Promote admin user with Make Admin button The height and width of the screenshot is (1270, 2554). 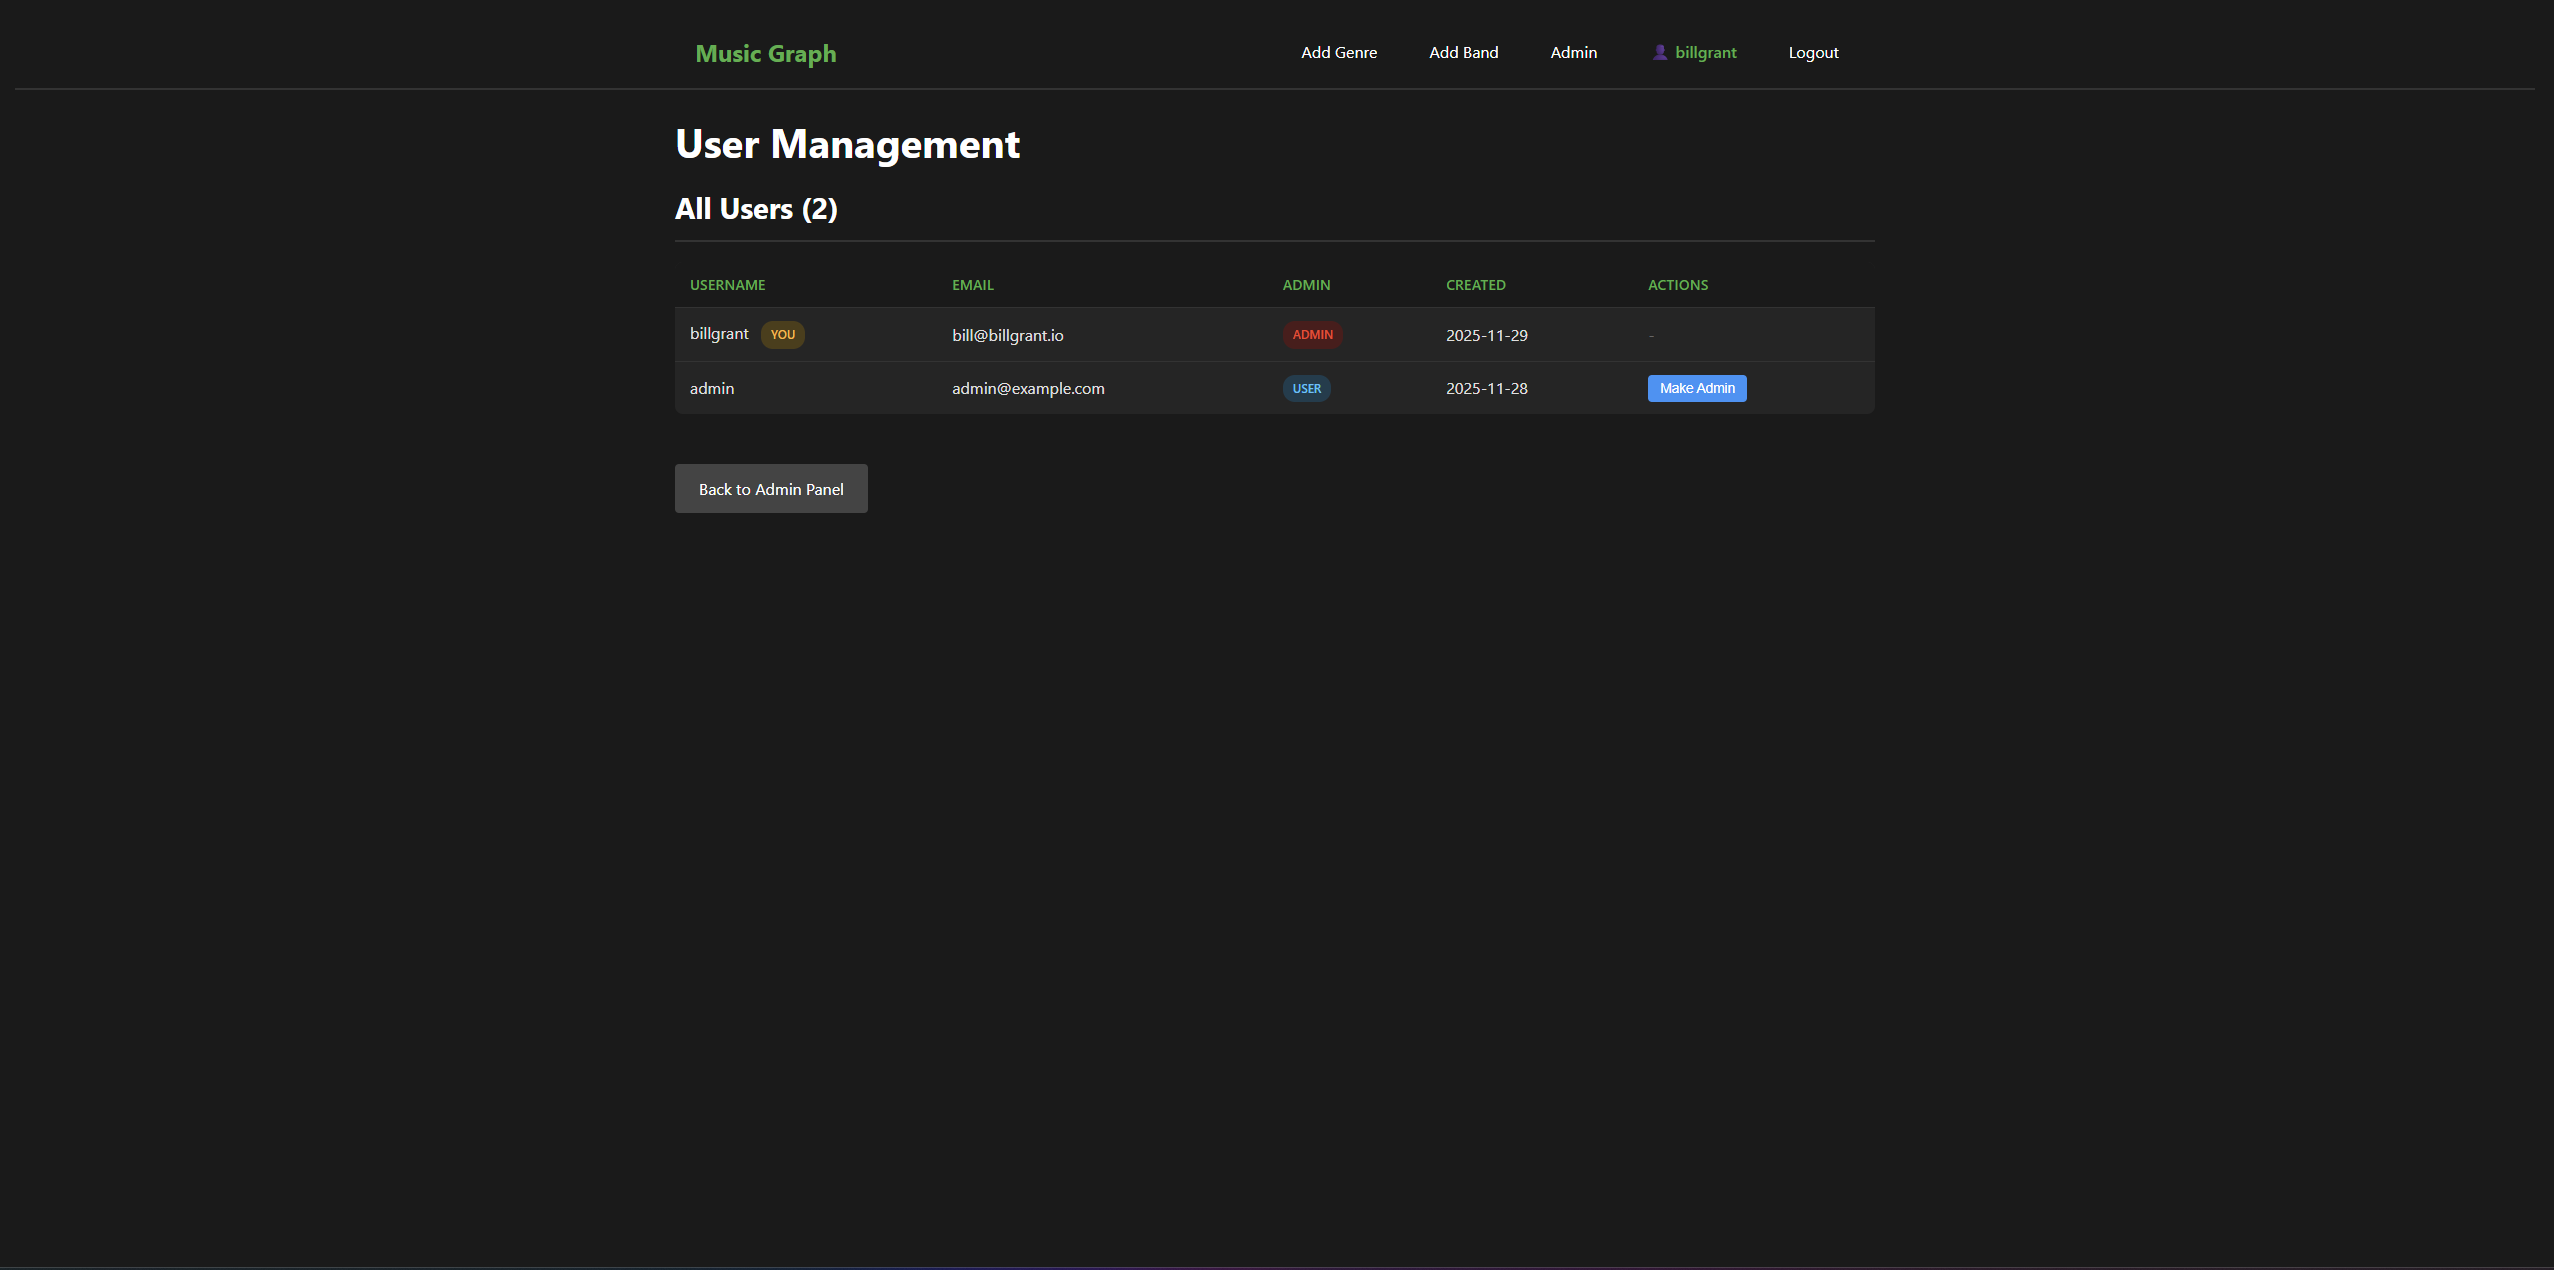tap(1696, 388)
